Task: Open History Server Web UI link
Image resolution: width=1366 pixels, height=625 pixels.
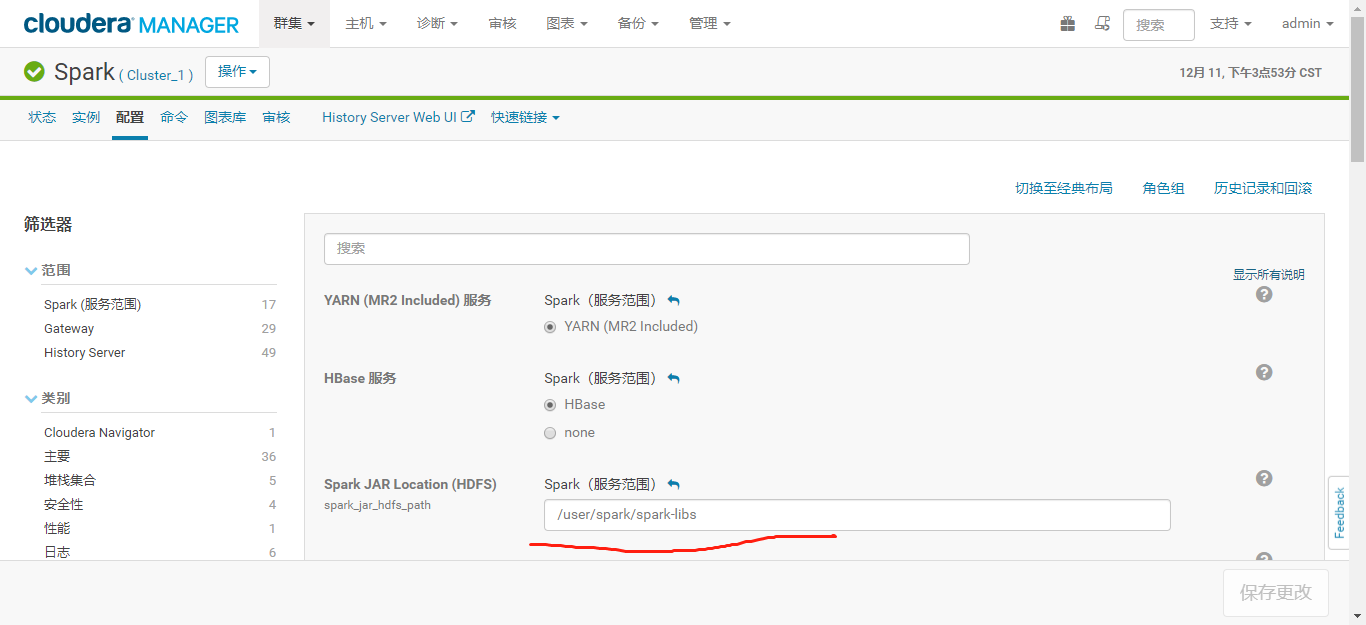Action: click(389, 117)
